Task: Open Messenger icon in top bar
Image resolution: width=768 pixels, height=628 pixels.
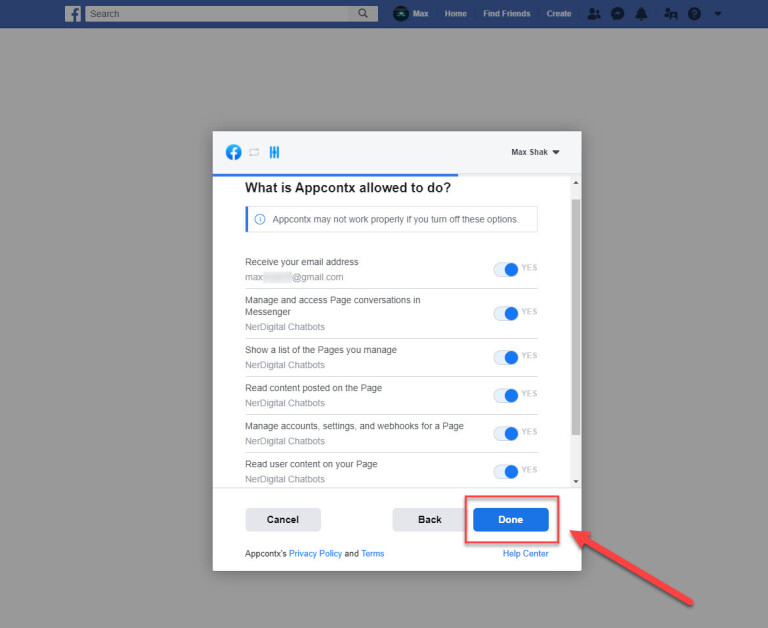Action: (618, 14)
